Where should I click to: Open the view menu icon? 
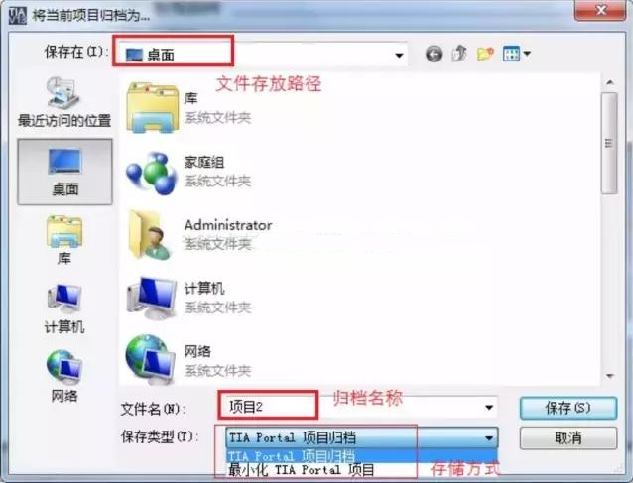(x=517, y=54)
